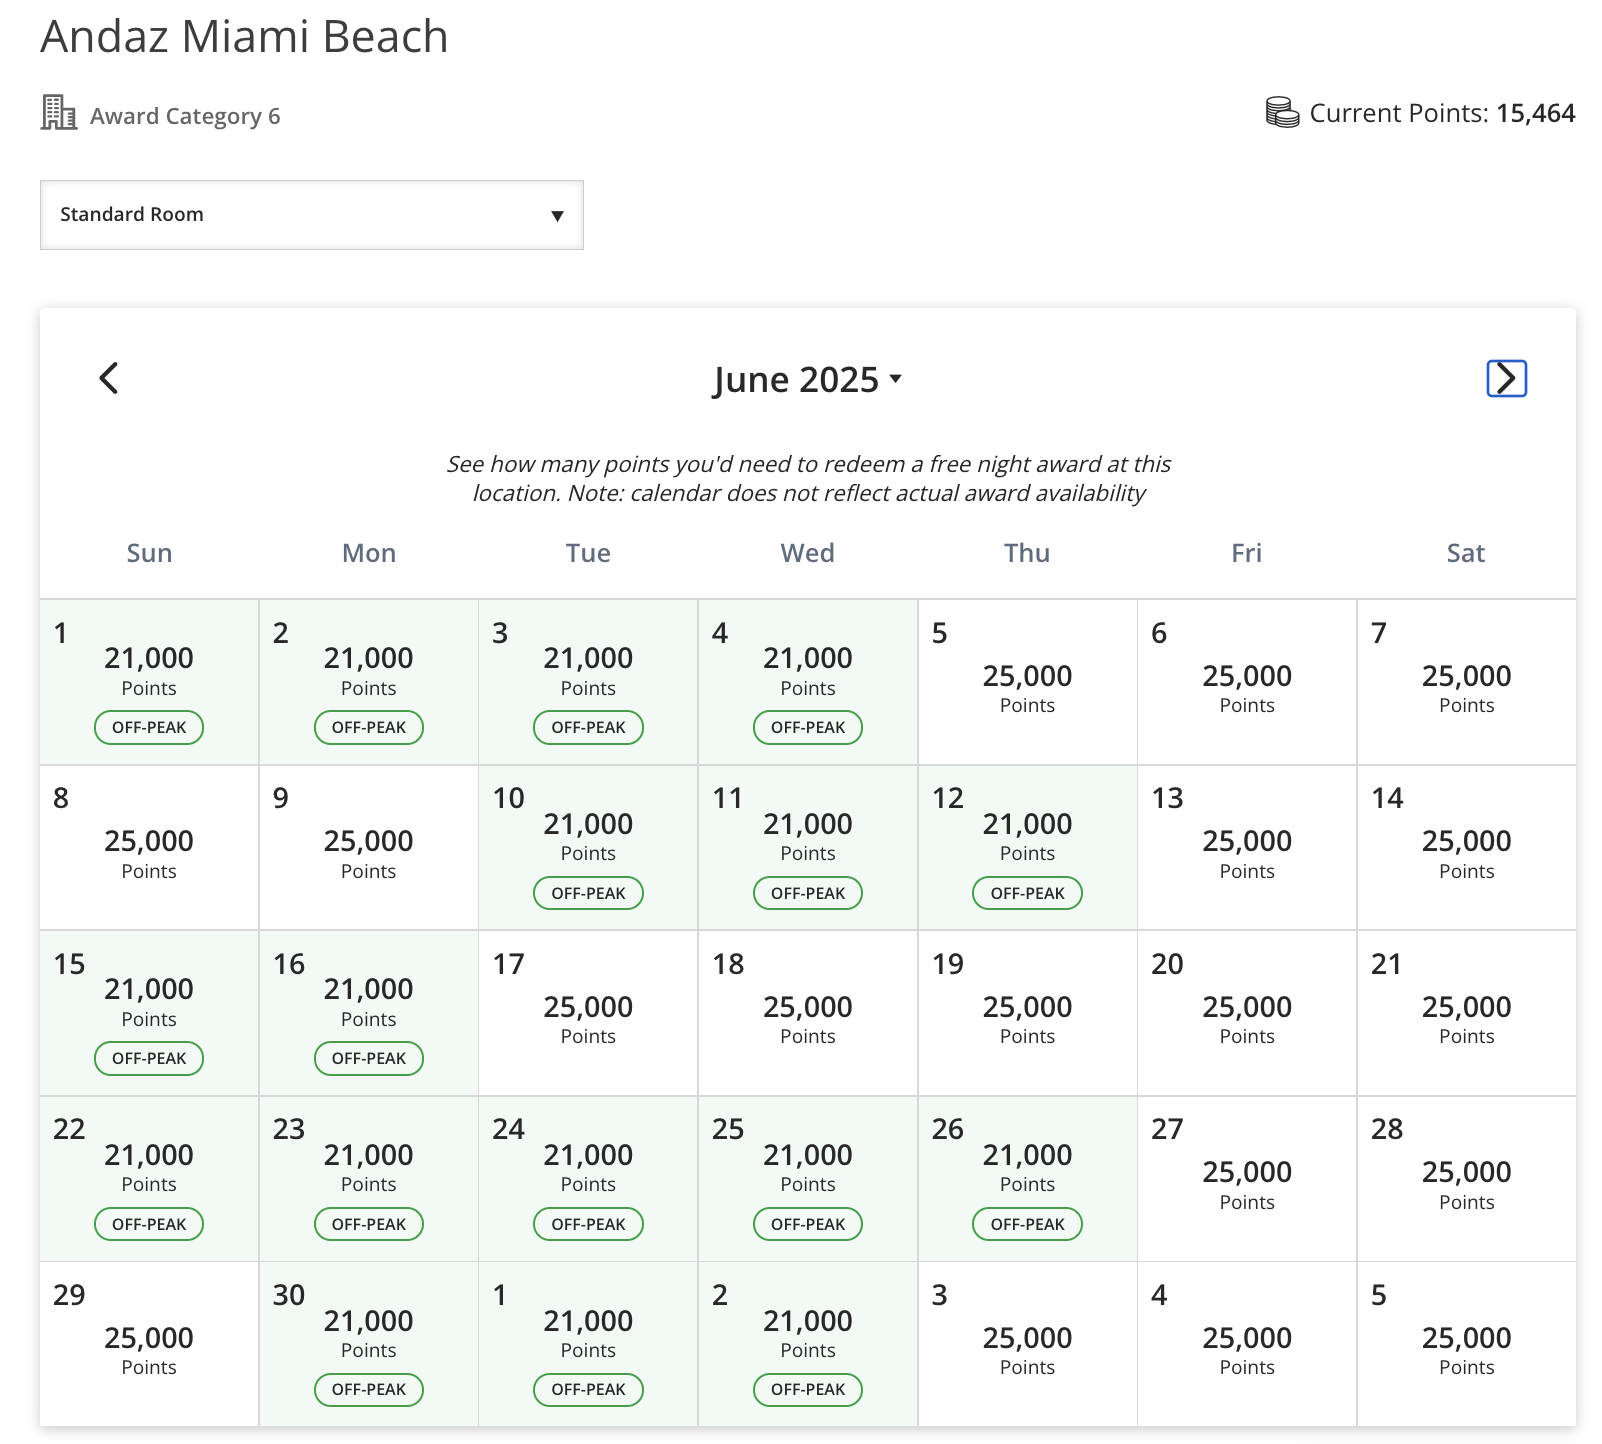Select June 23 calendar cell
The image size is (1602, 1444).
369,1179
